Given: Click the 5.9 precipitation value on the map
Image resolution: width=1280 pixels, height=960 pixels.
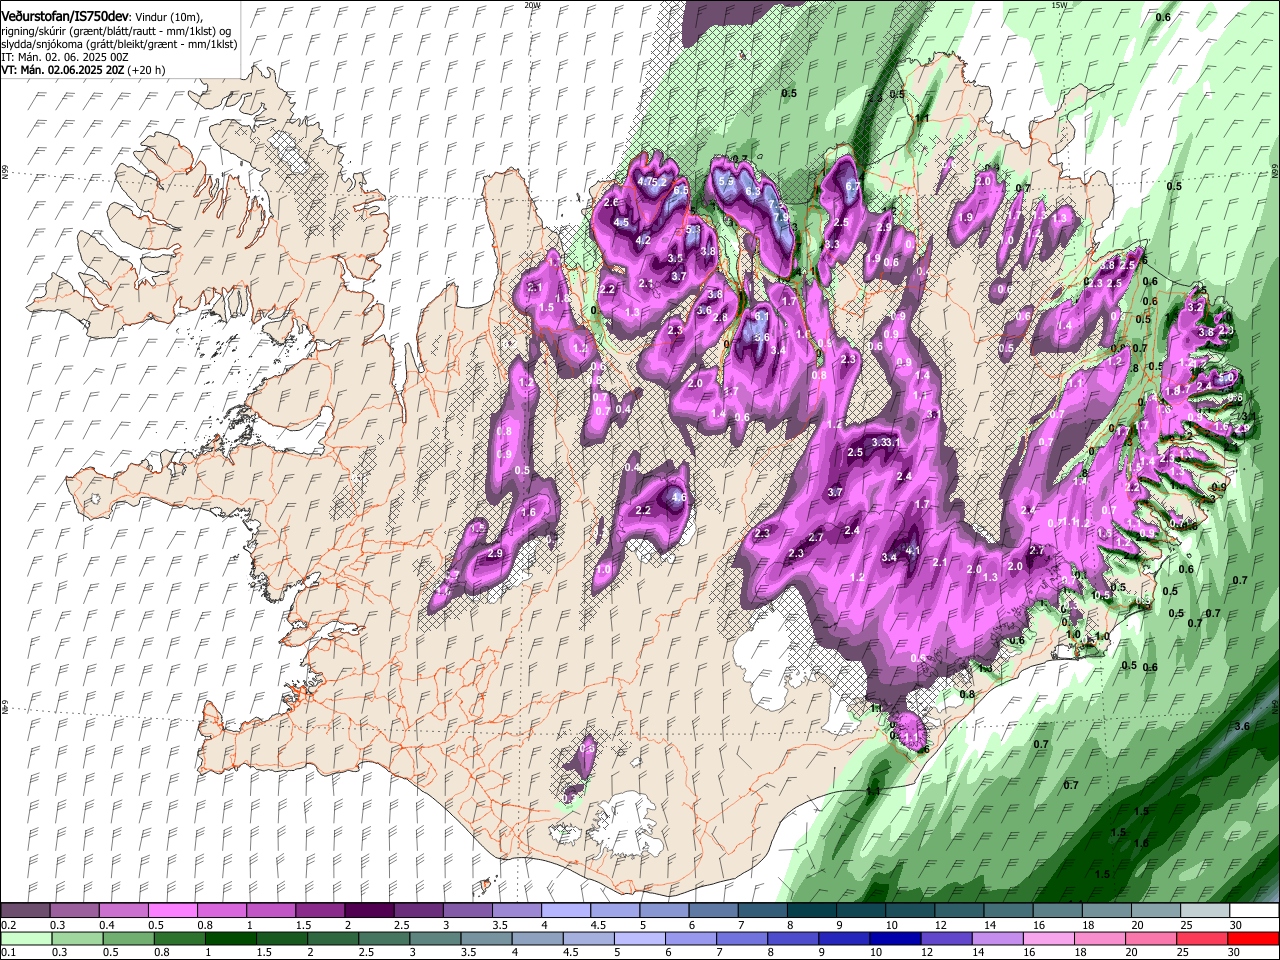Looking at the screenshot, I should [x=727, y=183].
